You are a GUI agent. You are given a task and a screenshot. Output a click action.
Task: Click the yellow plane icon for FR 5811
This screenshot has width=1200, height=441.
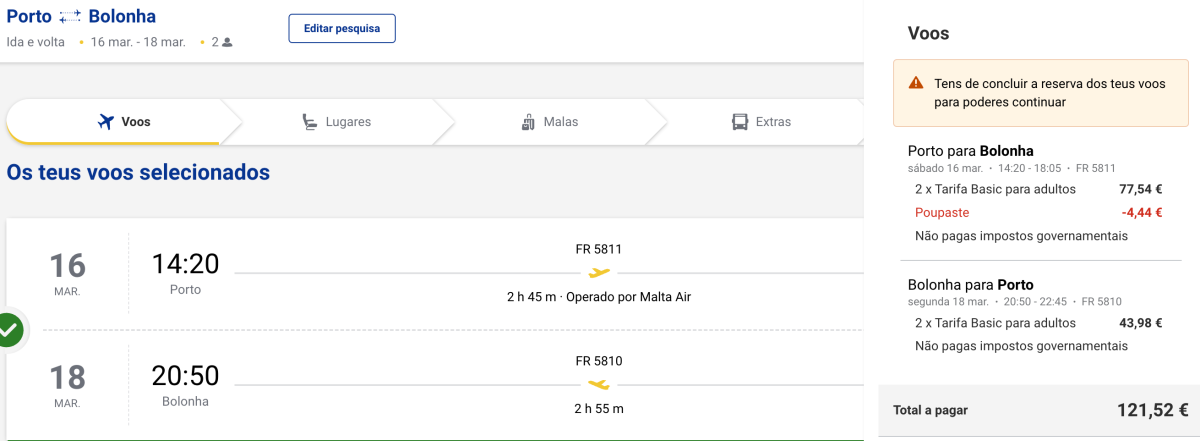(599, 272)
